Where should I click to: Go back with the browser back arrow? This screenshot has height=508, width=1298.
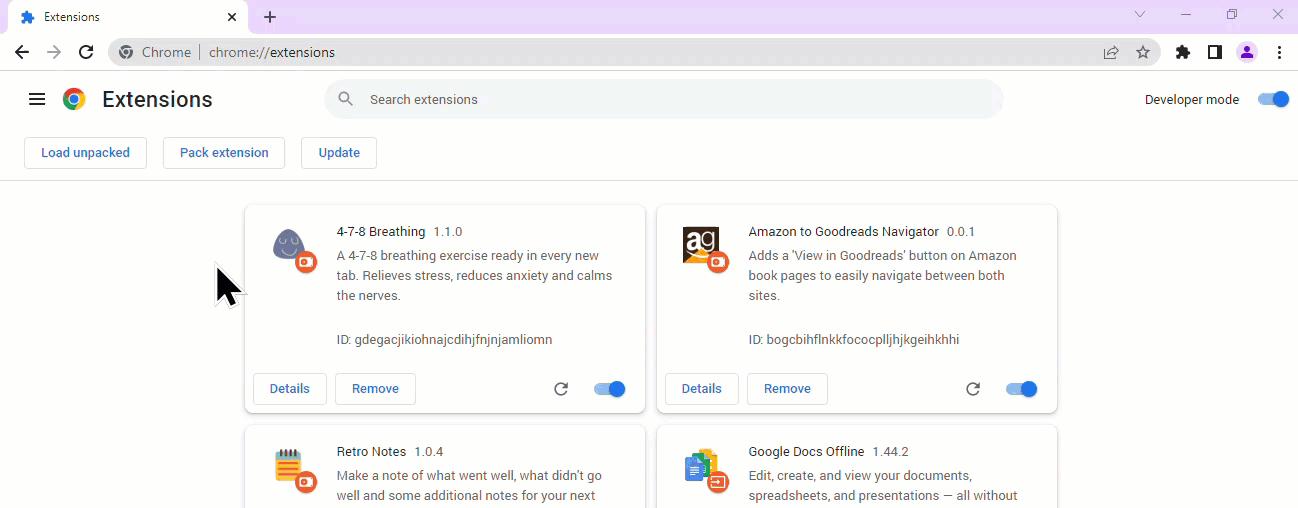pos(22,52)
